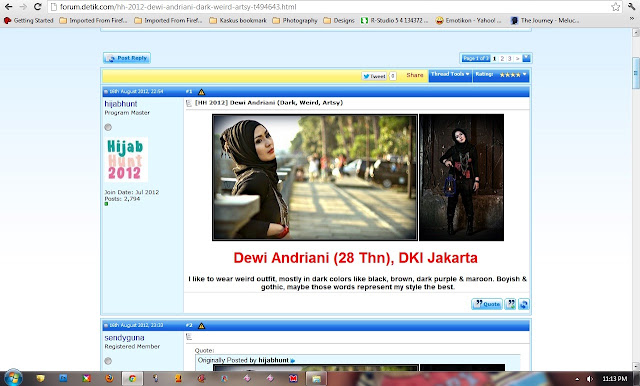Viewport: 640px width, 386px height.
Task: Quote post #1 with Quote button
Action: [487, 304]
